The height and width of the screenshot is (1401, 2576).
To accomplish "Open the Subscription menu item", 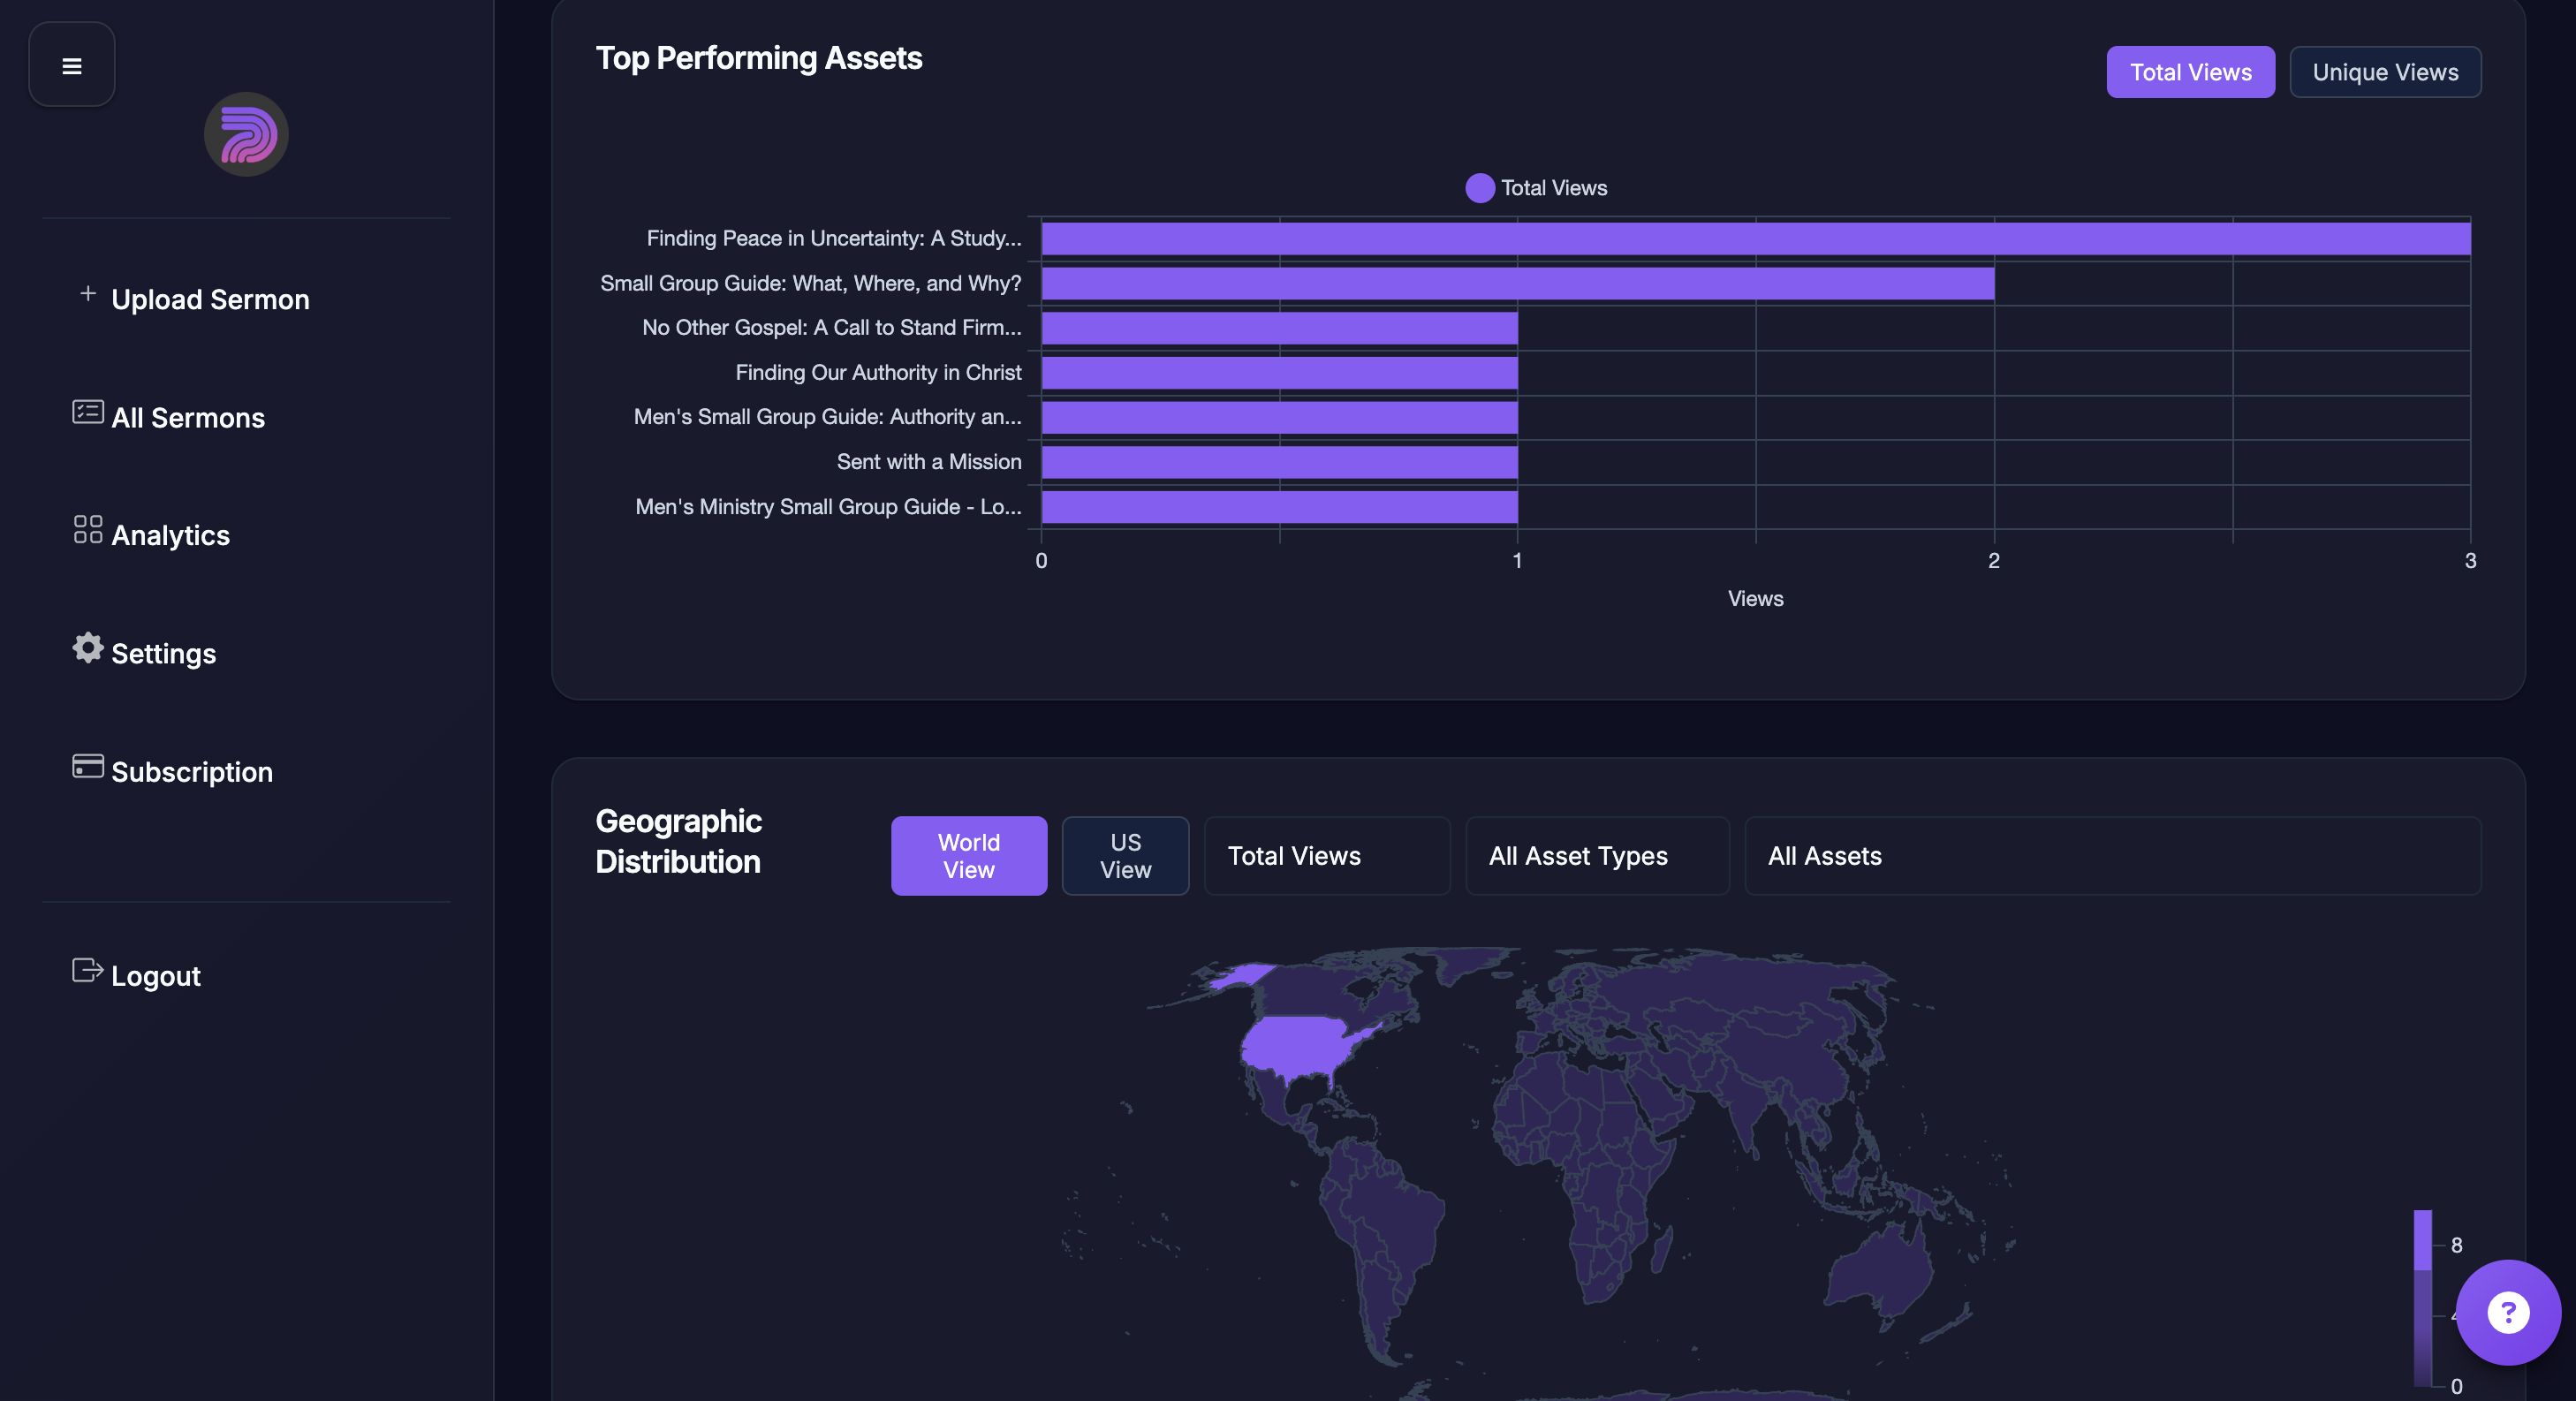I will click(191, 772).
